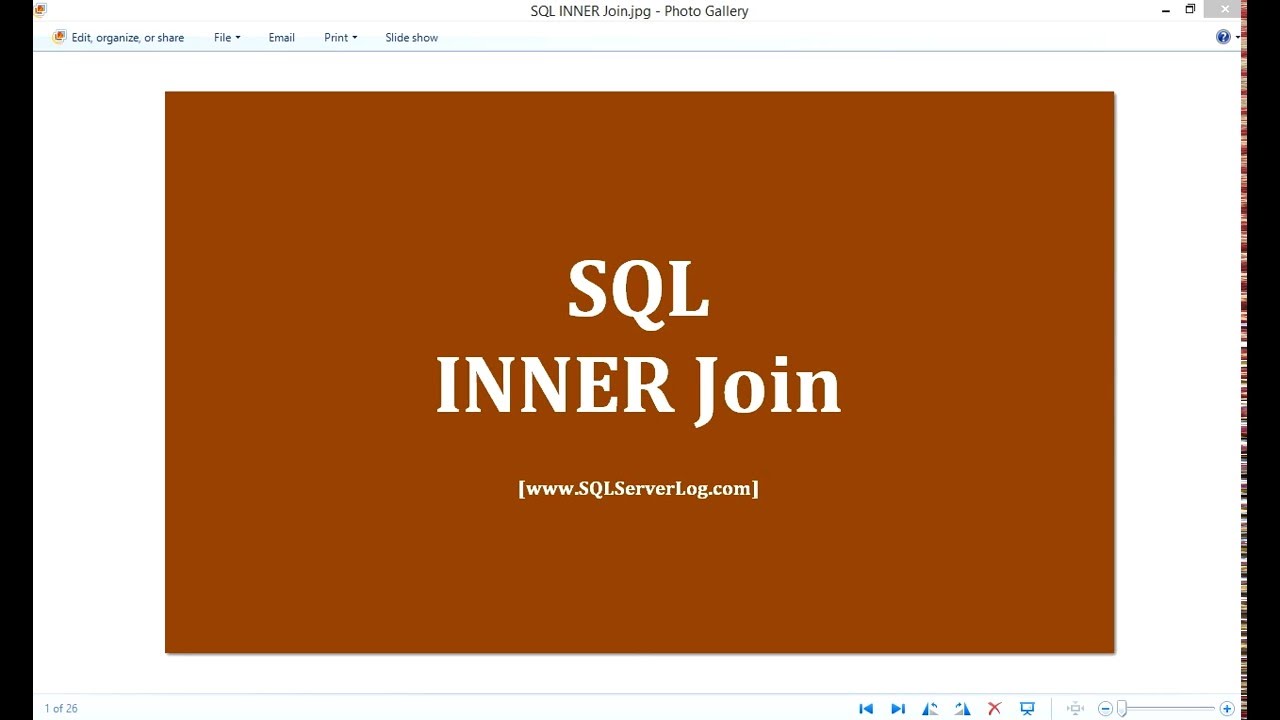The image size is (1280, 720).
Task: Rotate photo clockwise
Action: coord(962,708)
